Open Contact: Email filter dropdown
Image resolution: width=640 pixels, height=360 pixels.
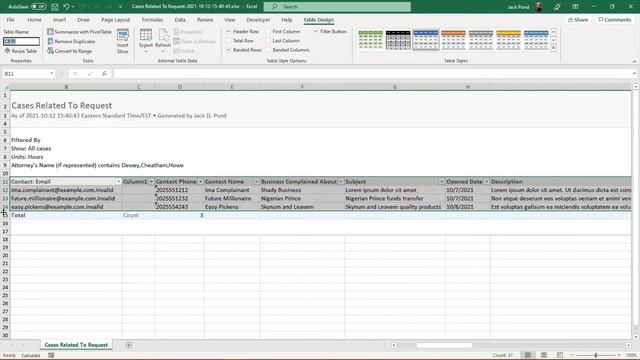118,182
